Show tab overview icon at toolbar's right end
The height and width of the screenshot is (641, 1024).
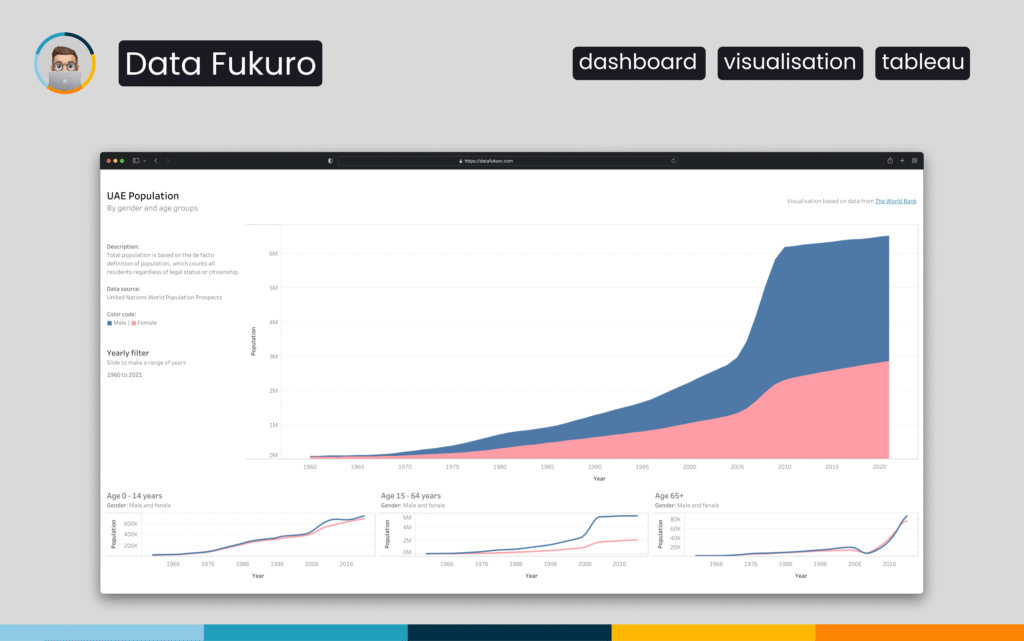click(x=914, y=160)
